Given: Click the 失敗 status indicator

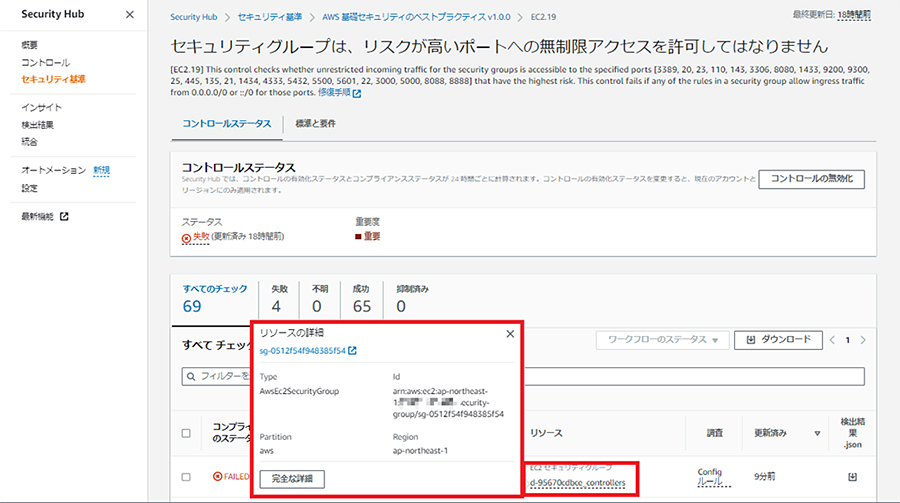Looking at the screenshot, I should pyautogui.click(x=196, y=237).
